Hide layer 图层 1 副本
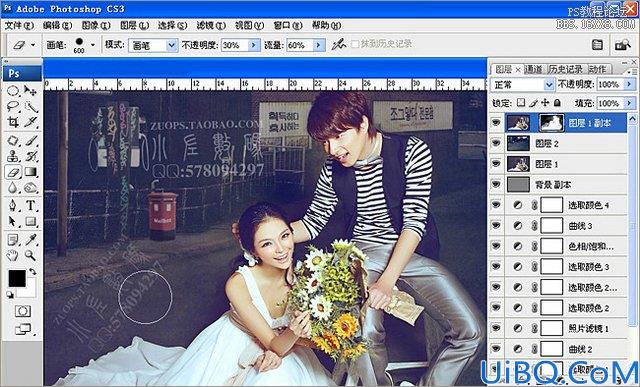The width and height of the screenshot is (640, 387). pos(496,123)
